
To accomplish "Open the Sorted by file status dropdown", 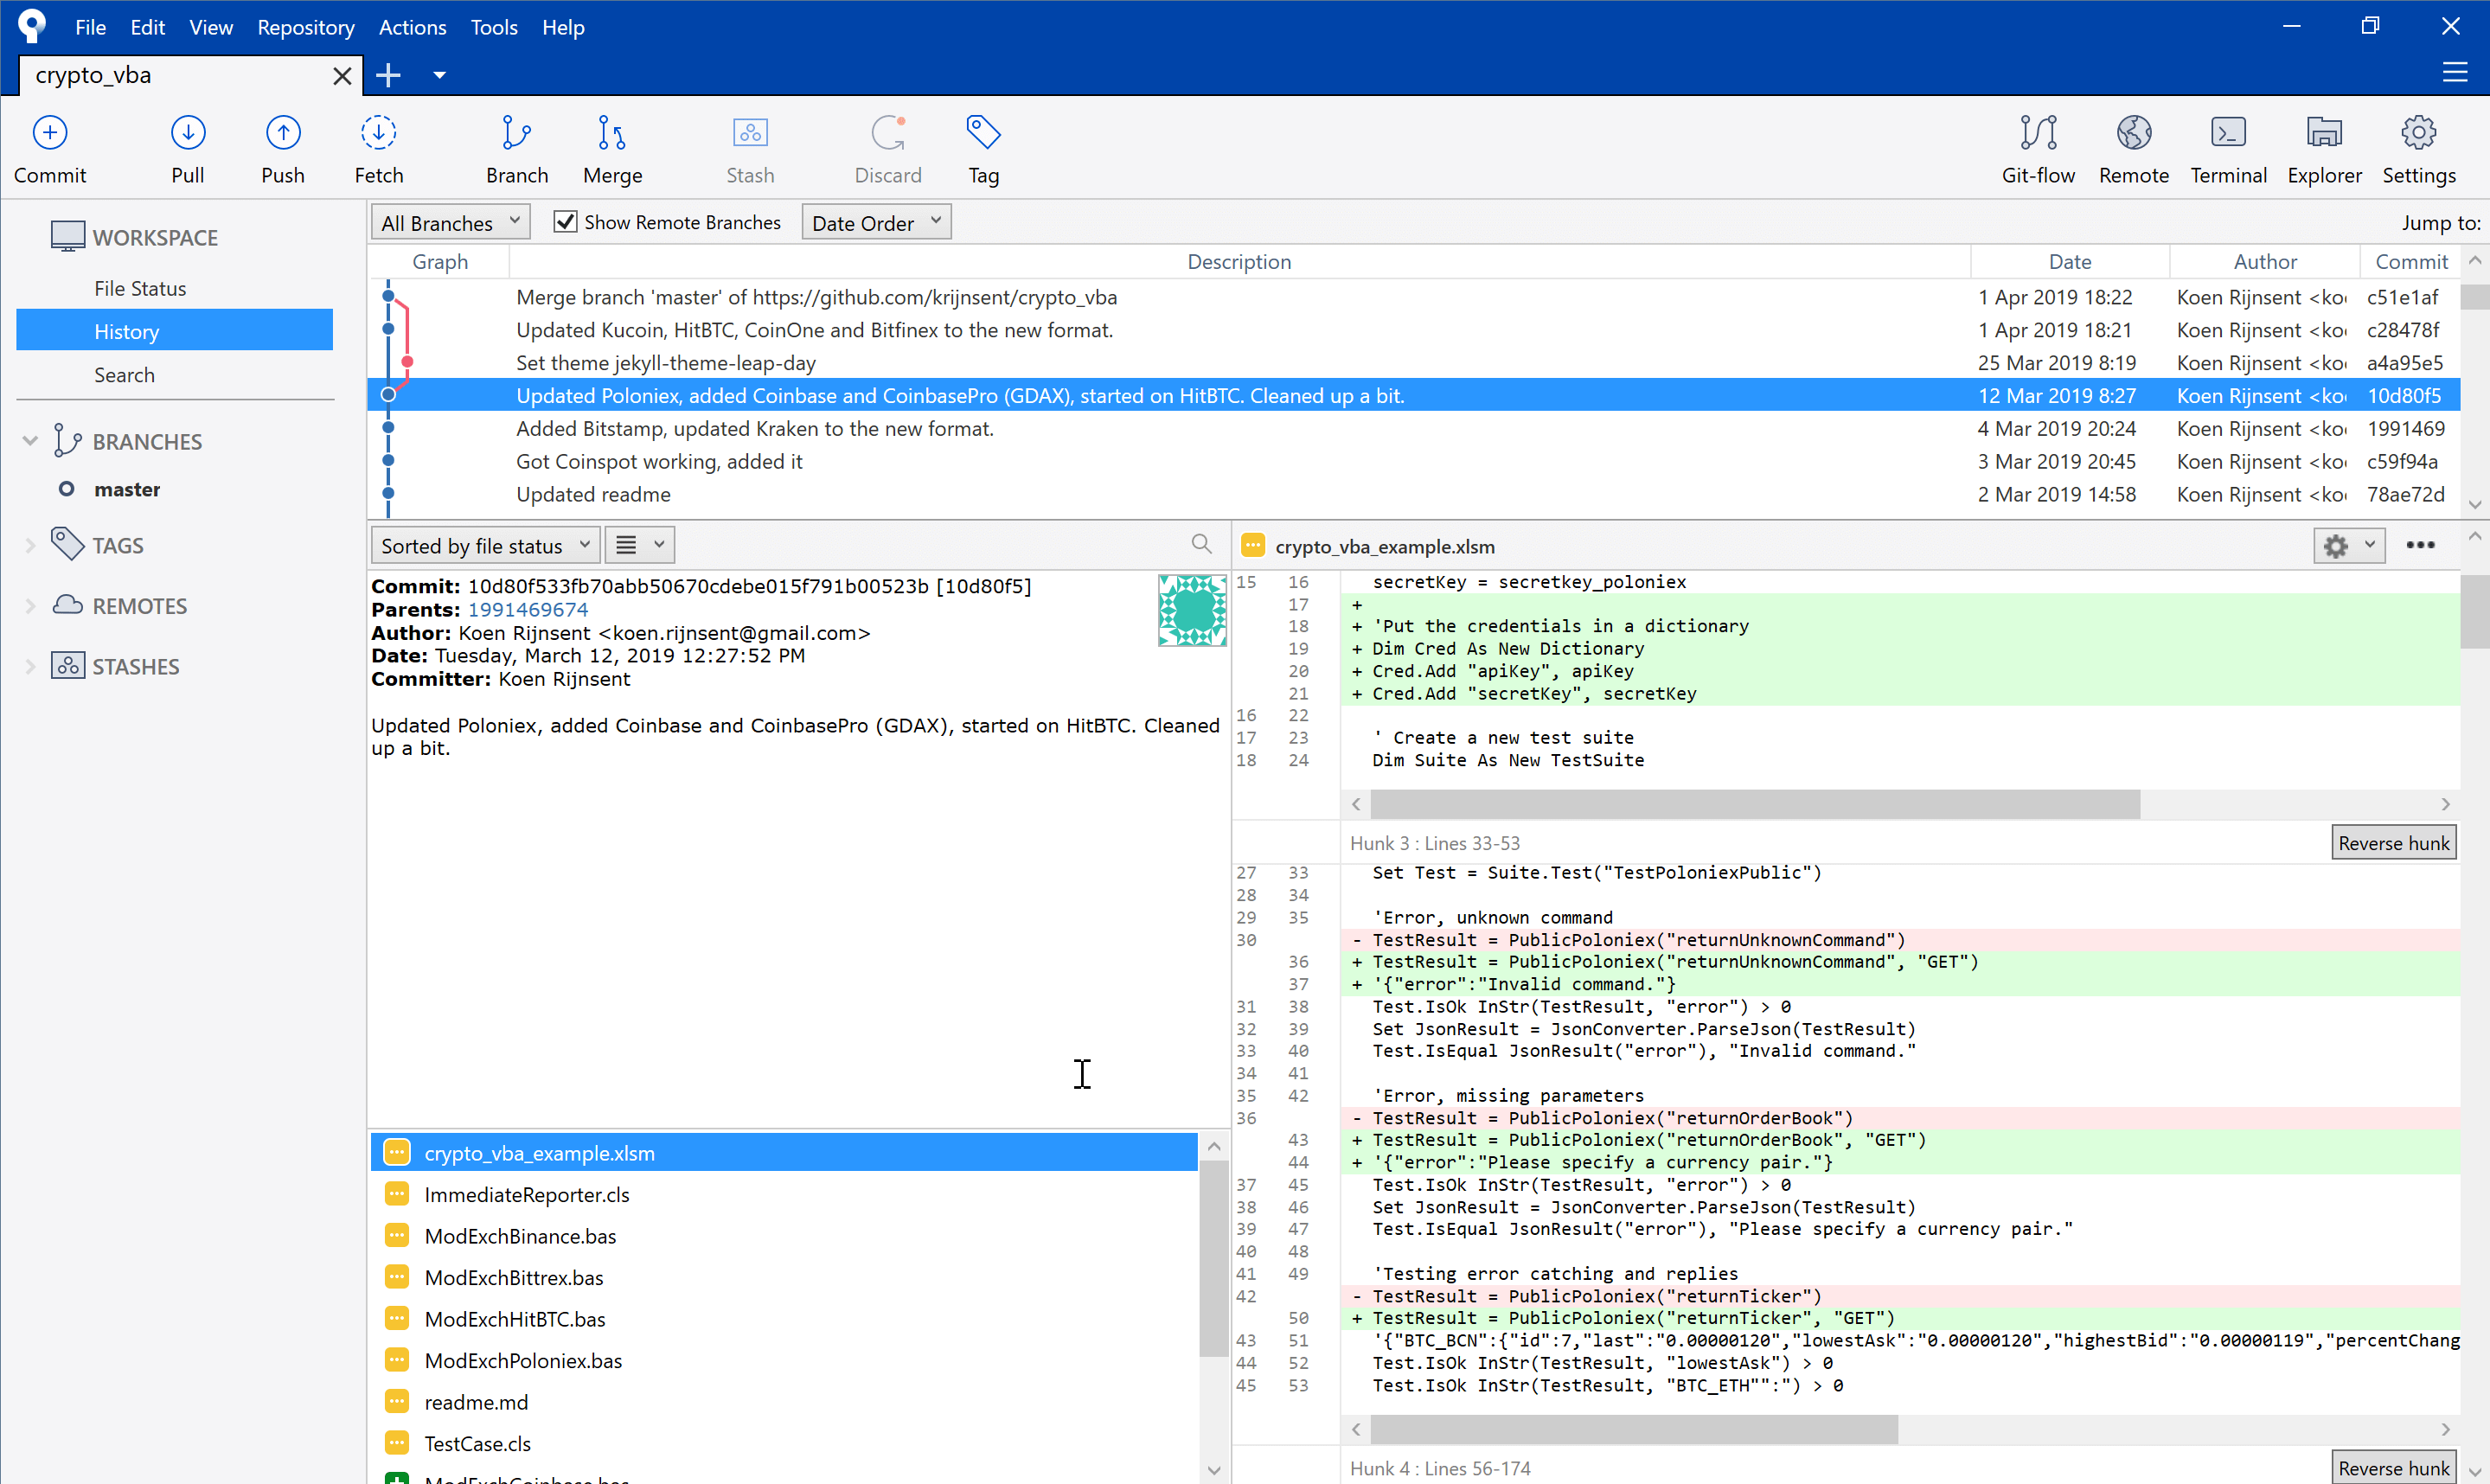I will (485, 546).
